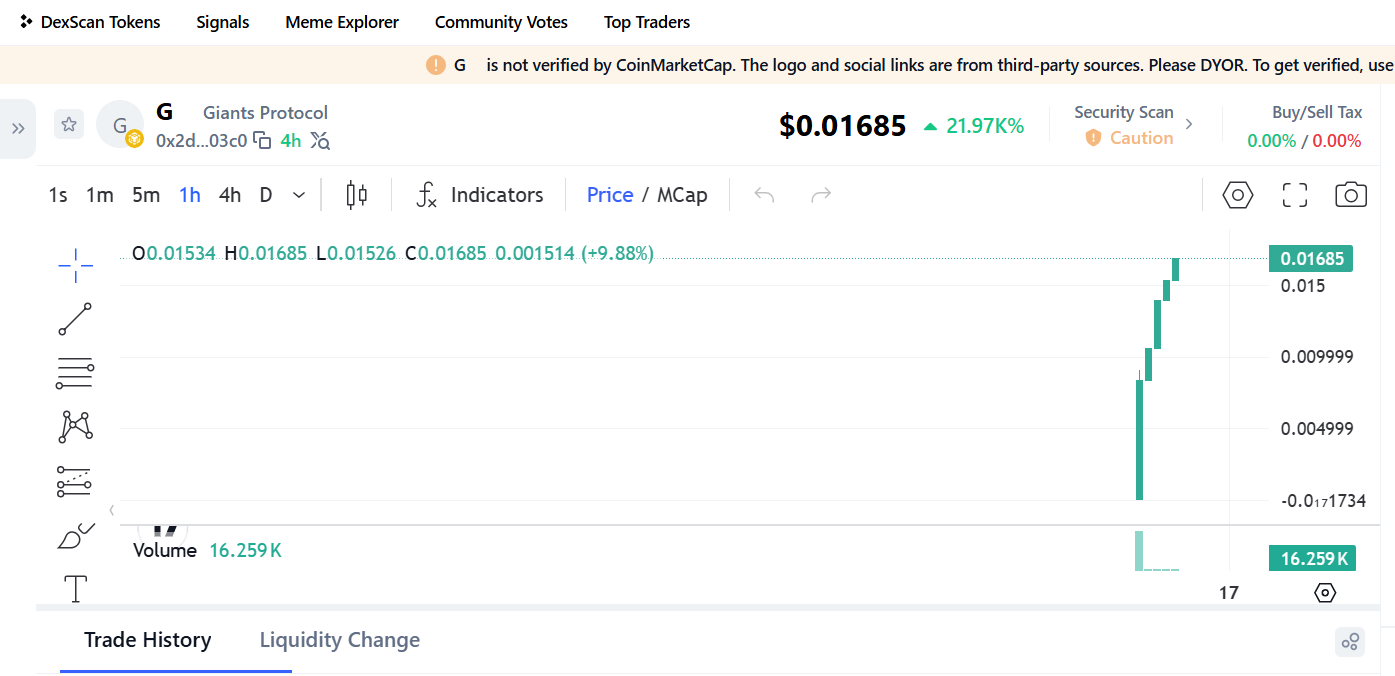Open the more intervals dropdown arrow
The height and width of the screenshot is (676, 1395).
pyautogui.click(x=298, y=195)
